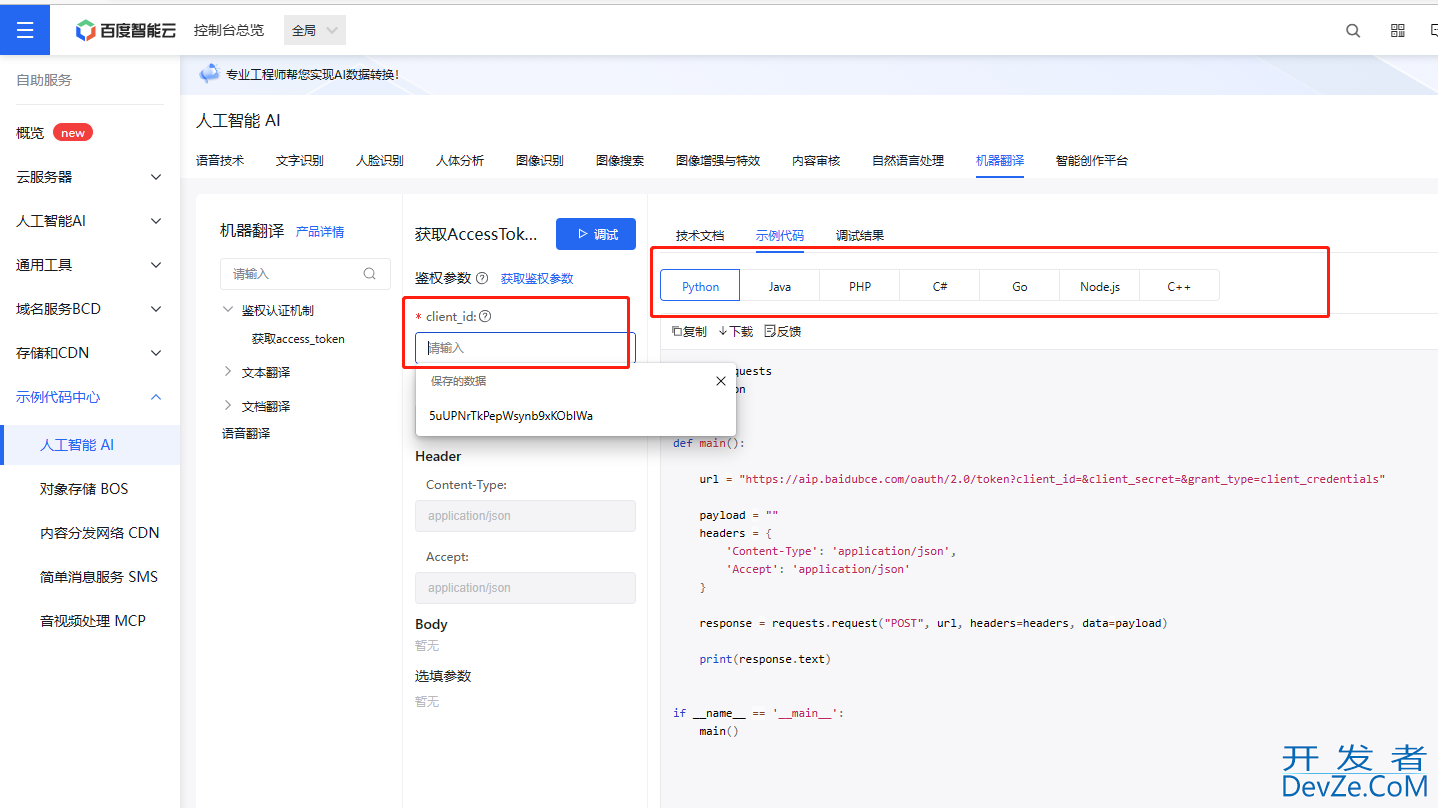Open 音视频处理 MCP in sidebar

(x=93, y=621)
